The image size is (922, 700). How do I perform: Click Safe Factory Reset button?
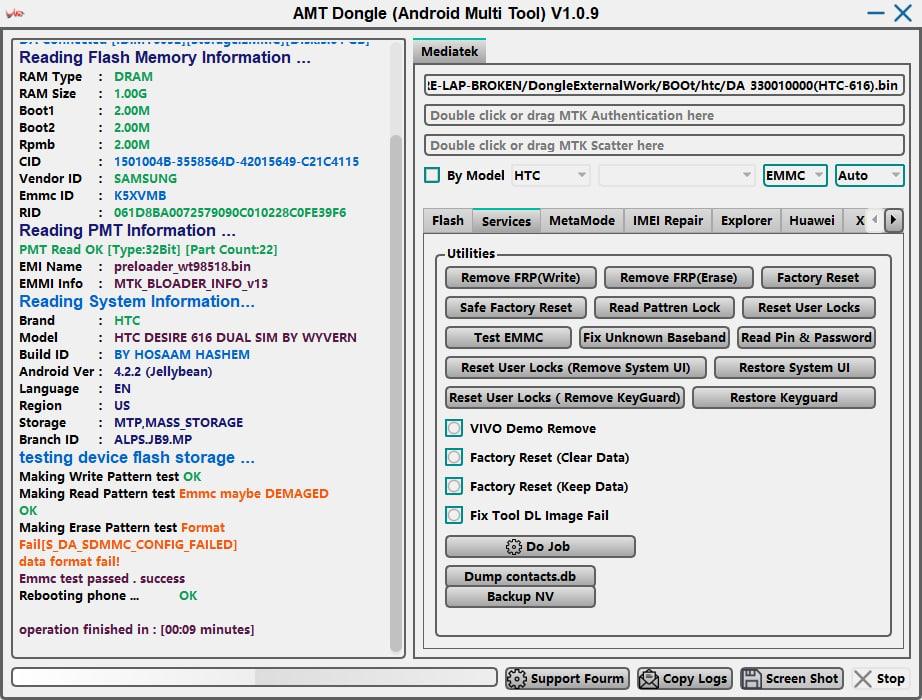[x=516, y=308]
